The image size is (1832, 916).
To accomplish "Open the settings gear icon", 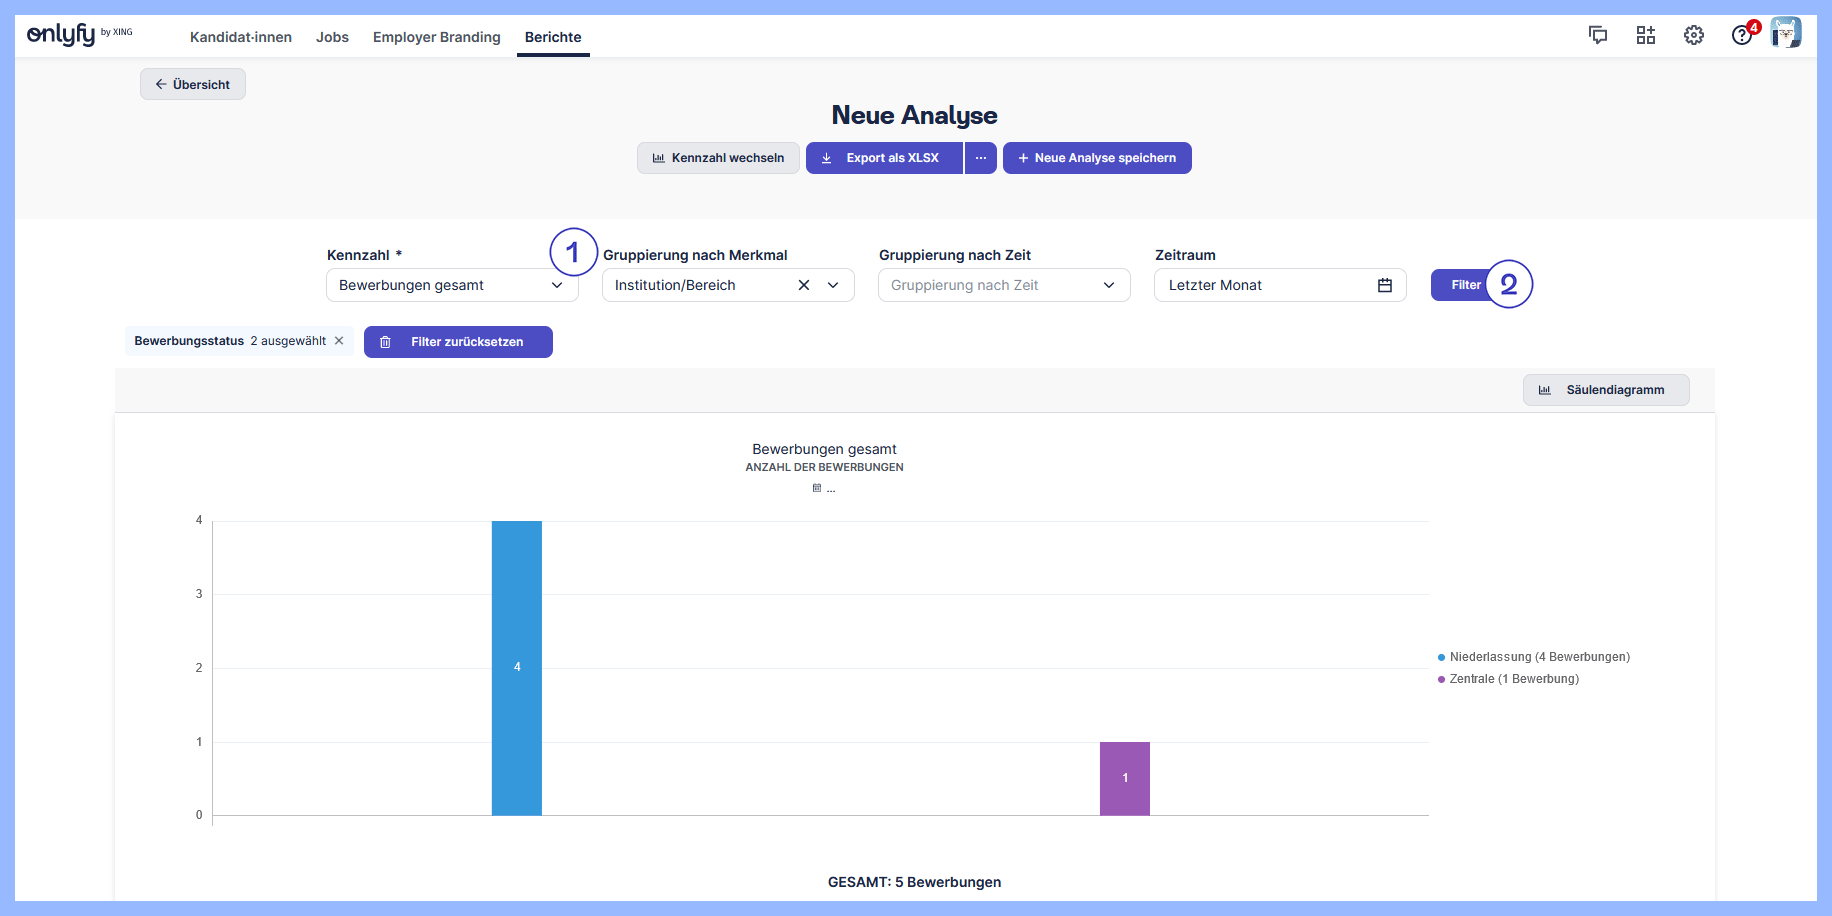I will click(x=1694, y=35).
